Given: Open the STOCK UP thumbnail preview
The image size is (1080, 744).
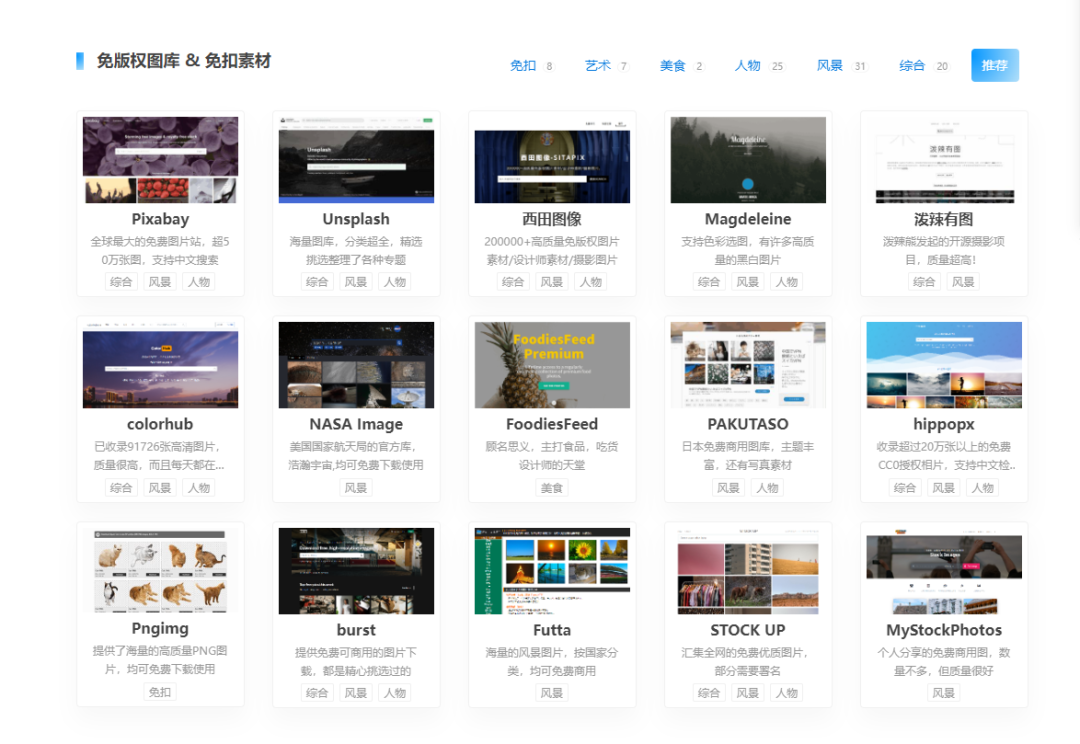Looking at the screenshot, I should 748,570.
